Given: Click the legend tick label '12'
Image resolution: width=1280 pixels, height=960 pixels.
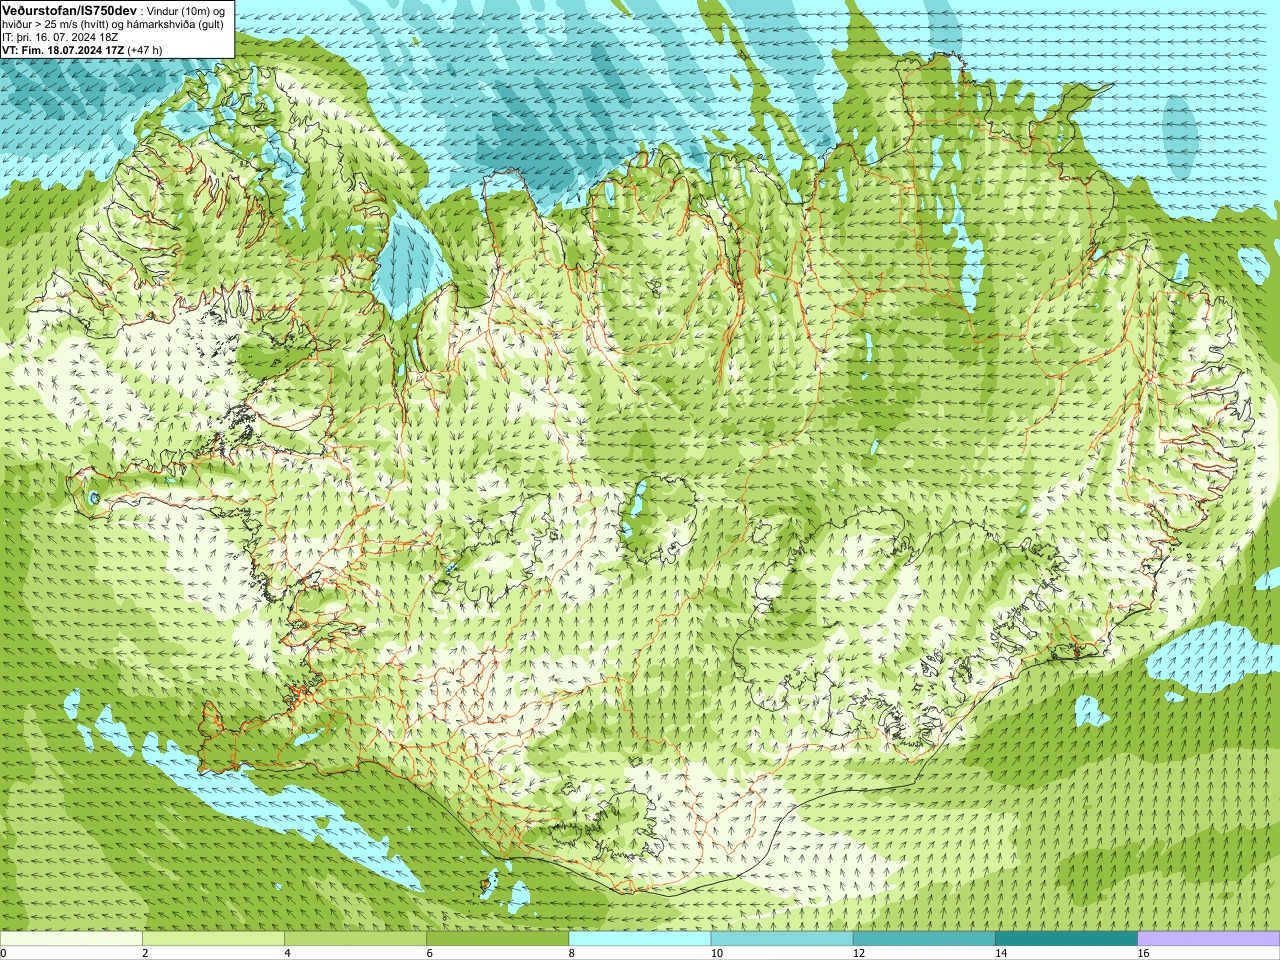Looking at the screenshot, I should (x=858, y=953).
